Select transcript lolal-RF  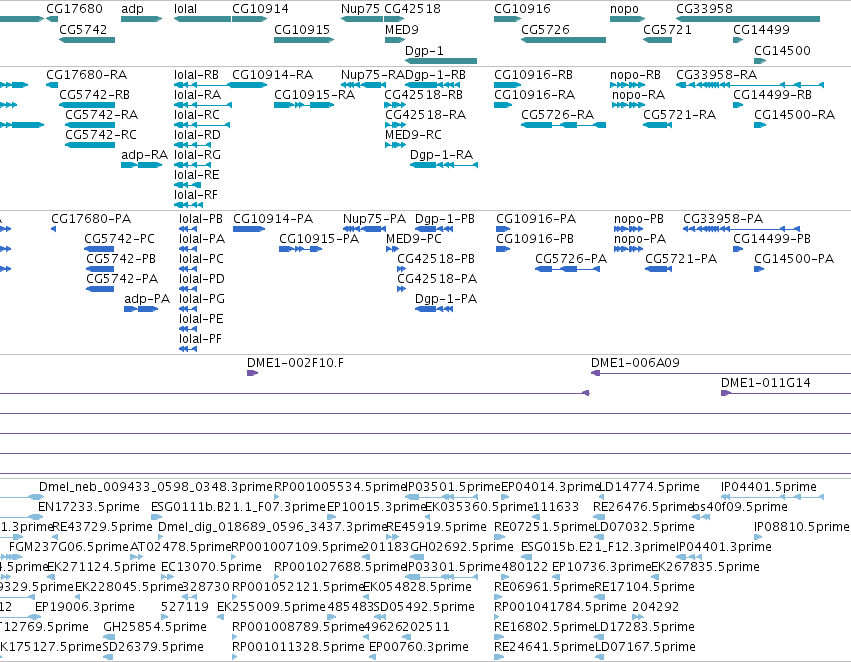pos(196,194)
